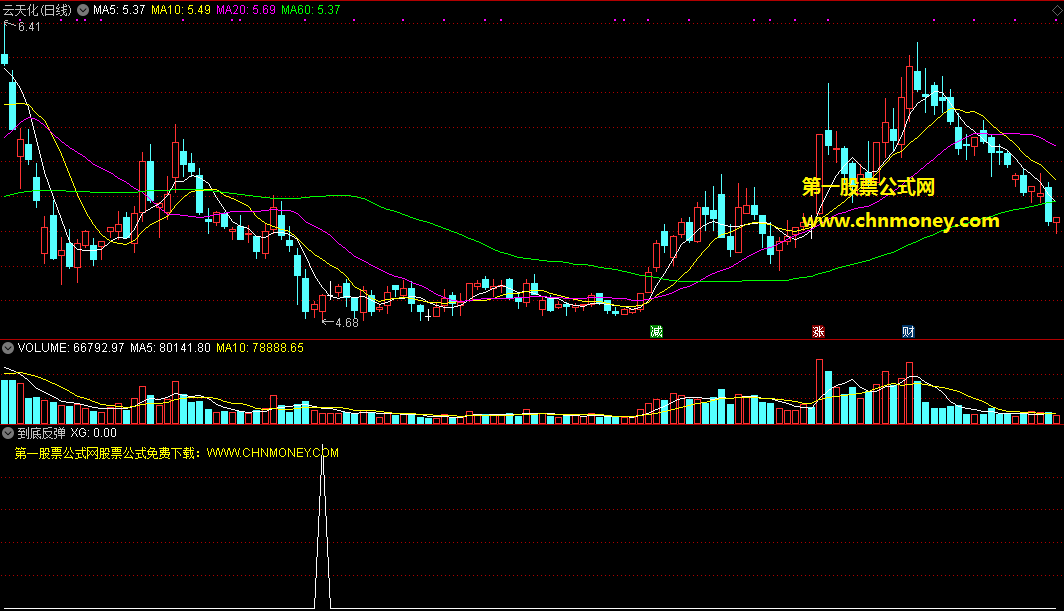Click the tallest red volume bar
This screenshot has height=611, width=1064.
[x=819, y=392]
